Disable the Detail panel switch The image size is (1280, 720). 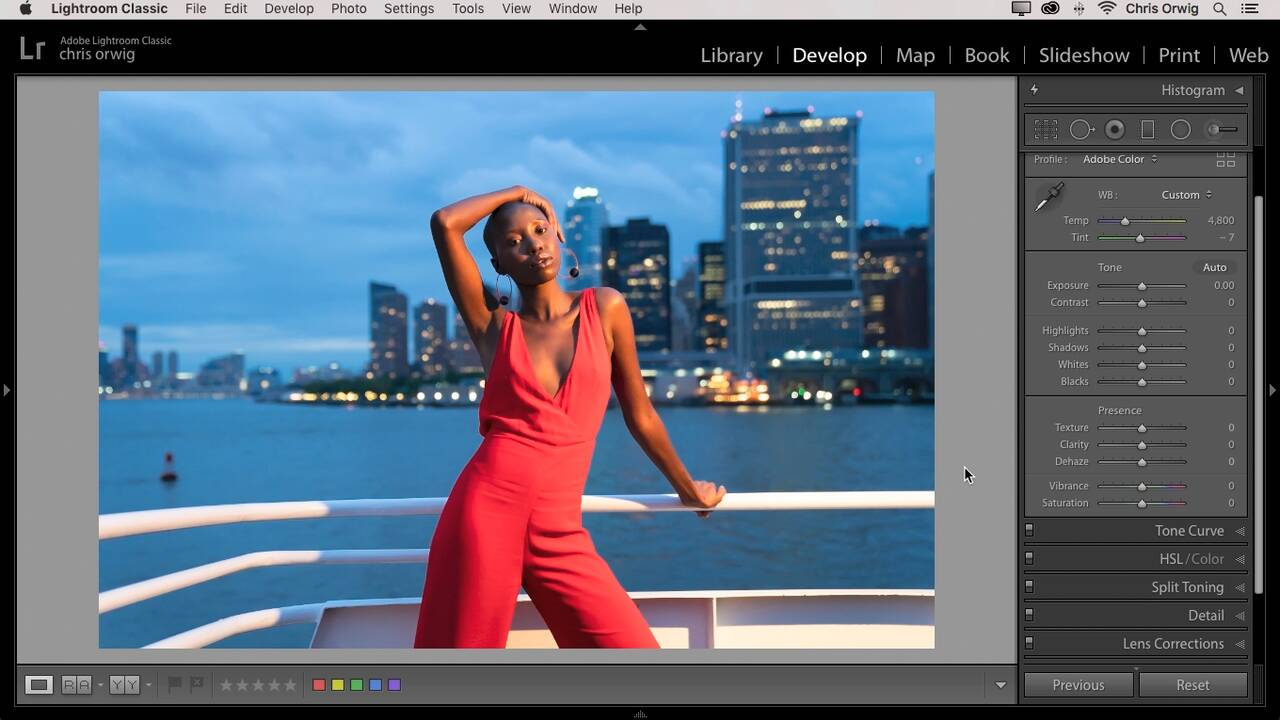[1029, 615]
